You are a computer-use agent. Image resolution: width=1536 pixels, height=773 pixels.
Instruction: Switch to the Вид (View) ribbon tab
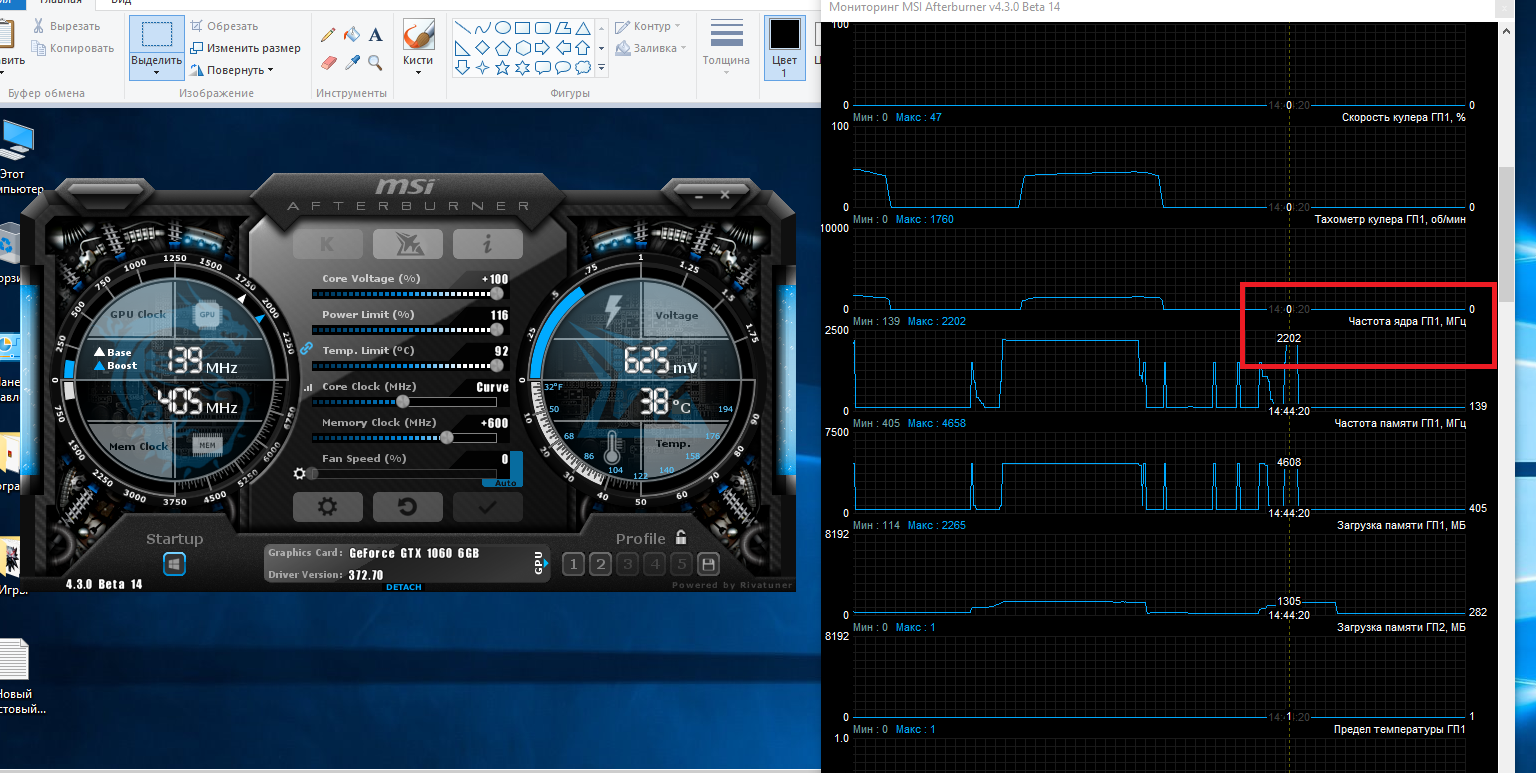[120, 3]
